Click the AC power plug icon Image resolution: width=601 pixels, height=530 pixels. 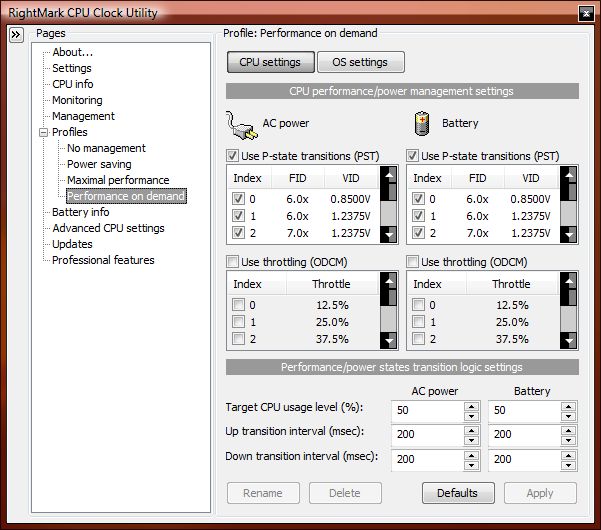[x=241, y=125]
